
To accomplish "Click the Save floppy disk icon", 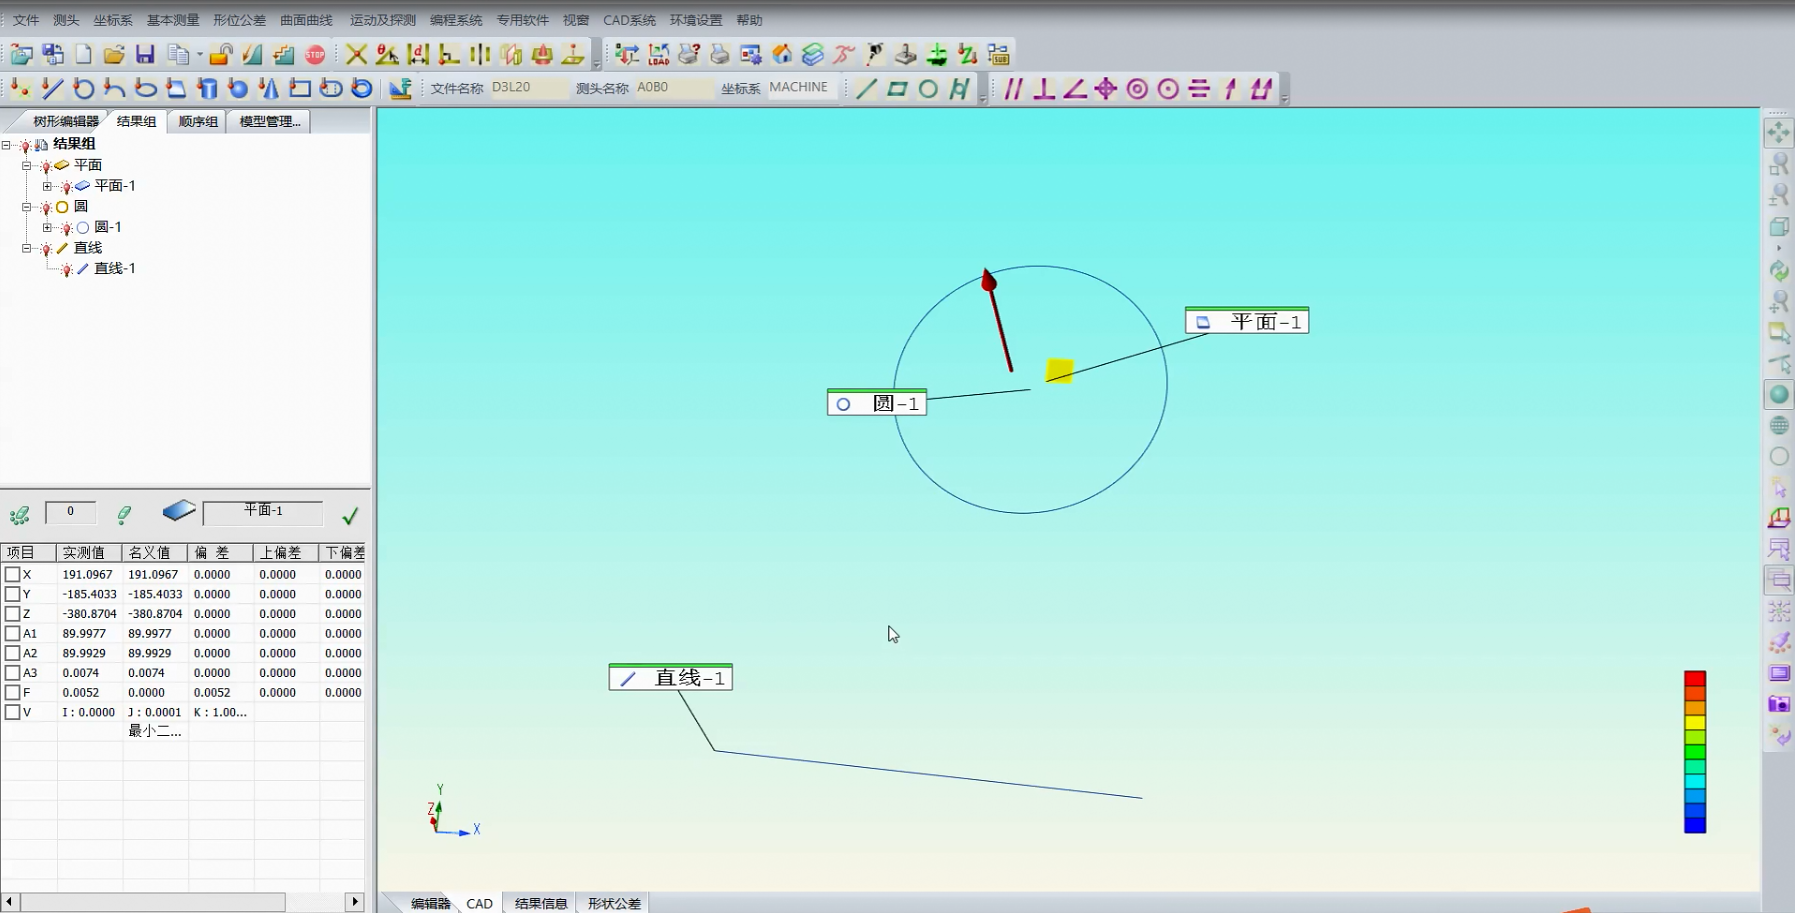I will point(145,54).
